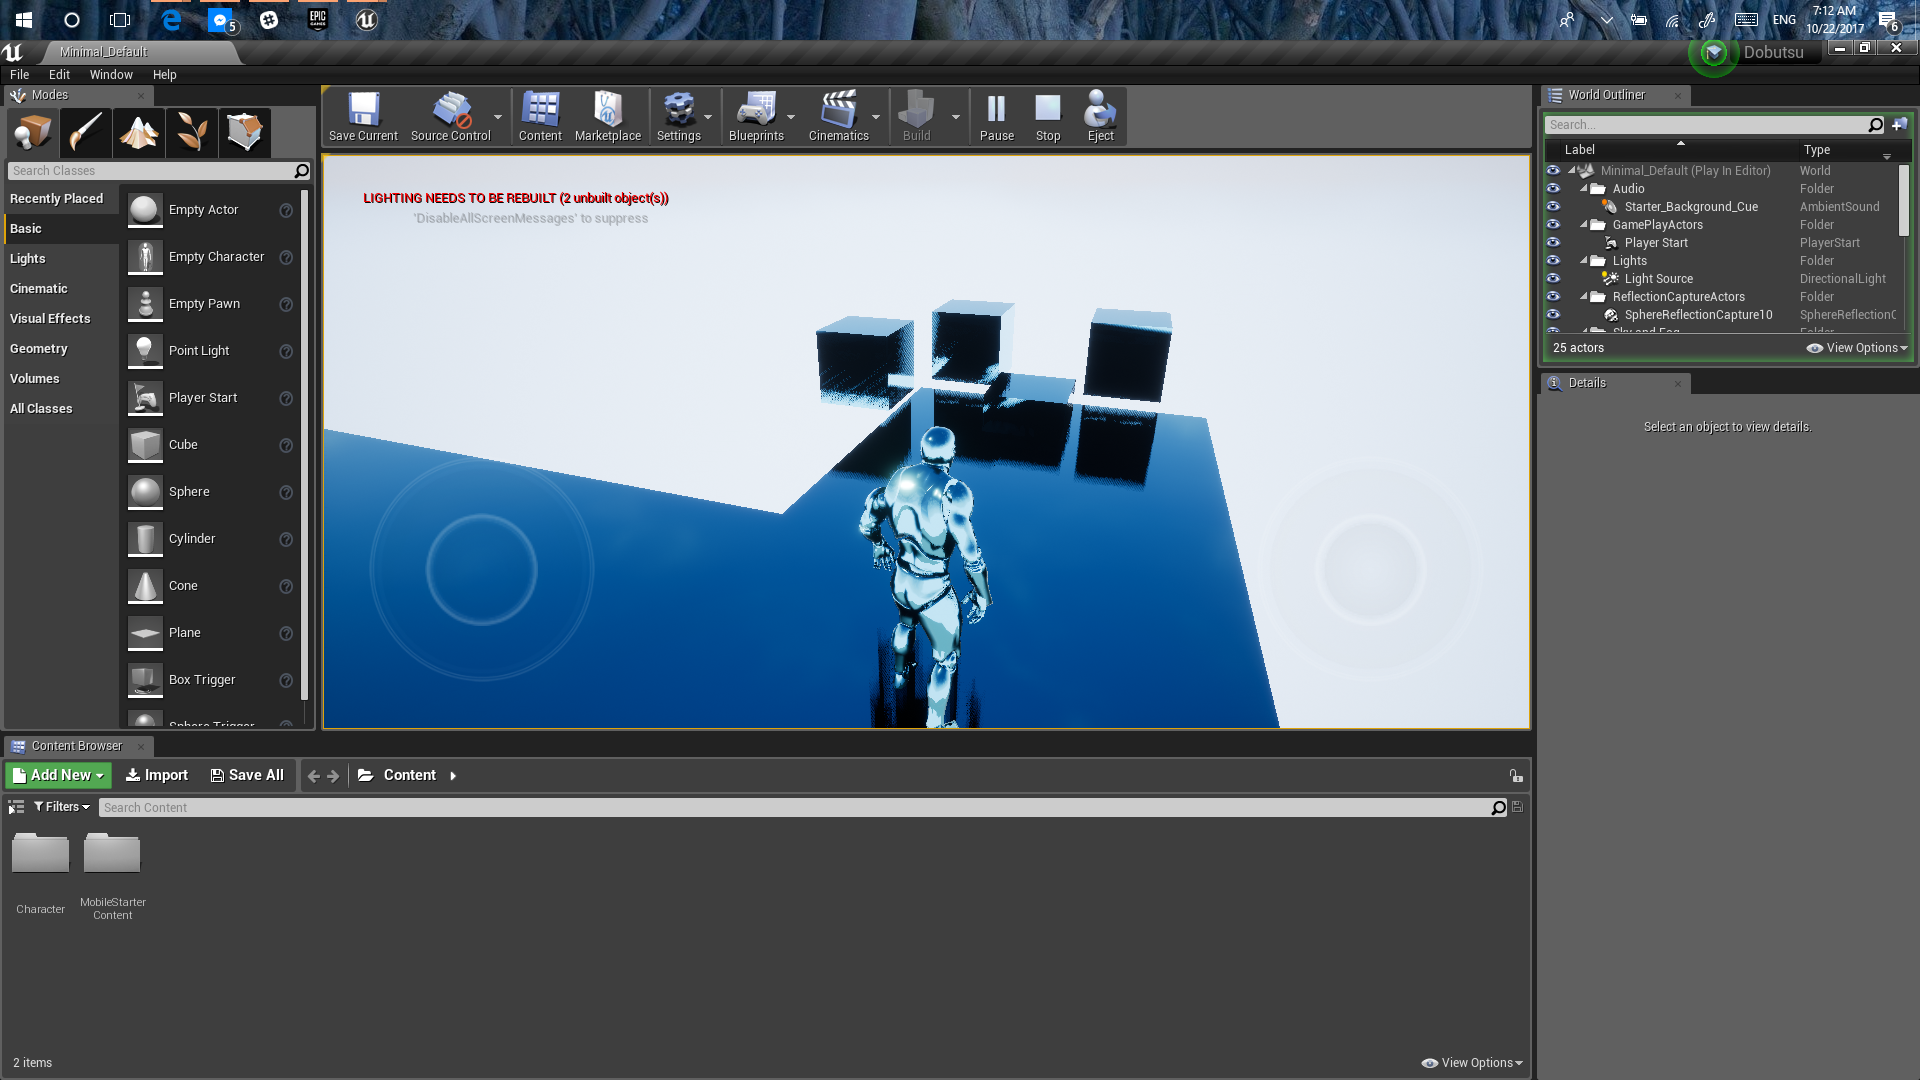Screen dimensions: 1920x1080
Task: Click the Search Content input field
Action: click(x=795, y=808)
